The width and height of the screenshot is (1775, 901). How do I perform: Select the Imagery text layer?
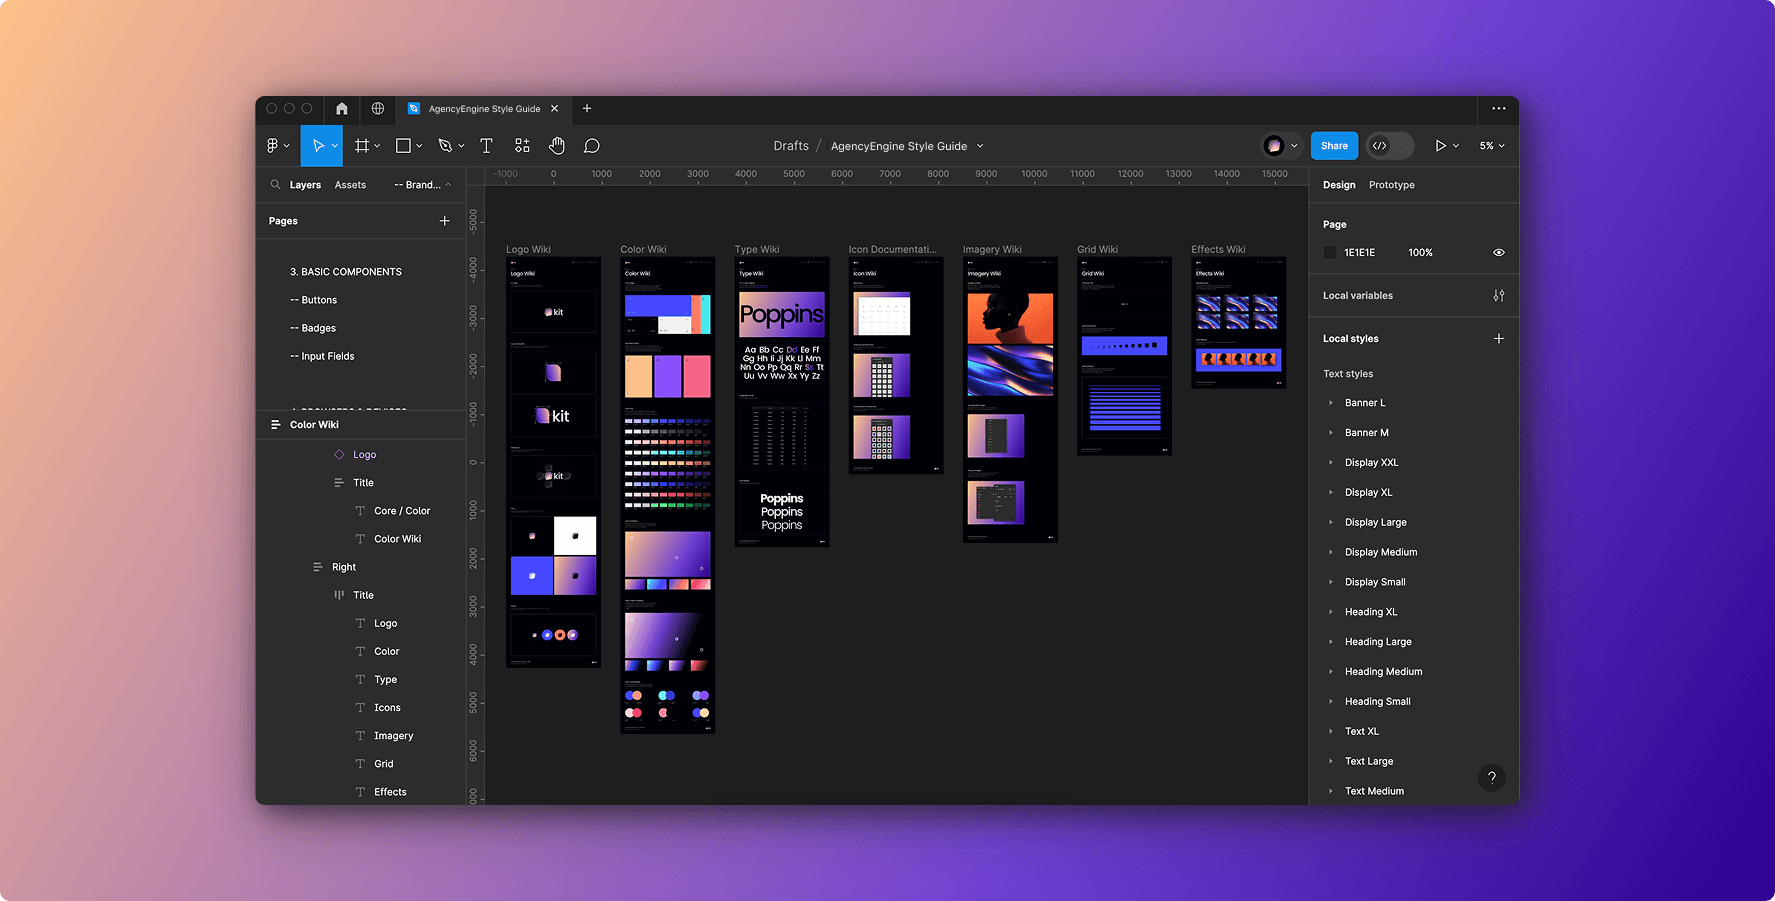(x=393, y=736)
